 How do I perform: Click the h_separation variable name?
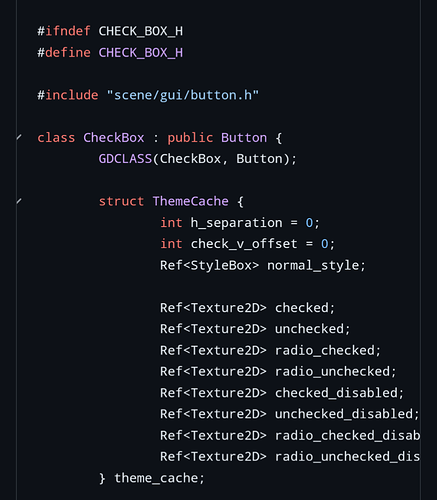coord(236,223)
